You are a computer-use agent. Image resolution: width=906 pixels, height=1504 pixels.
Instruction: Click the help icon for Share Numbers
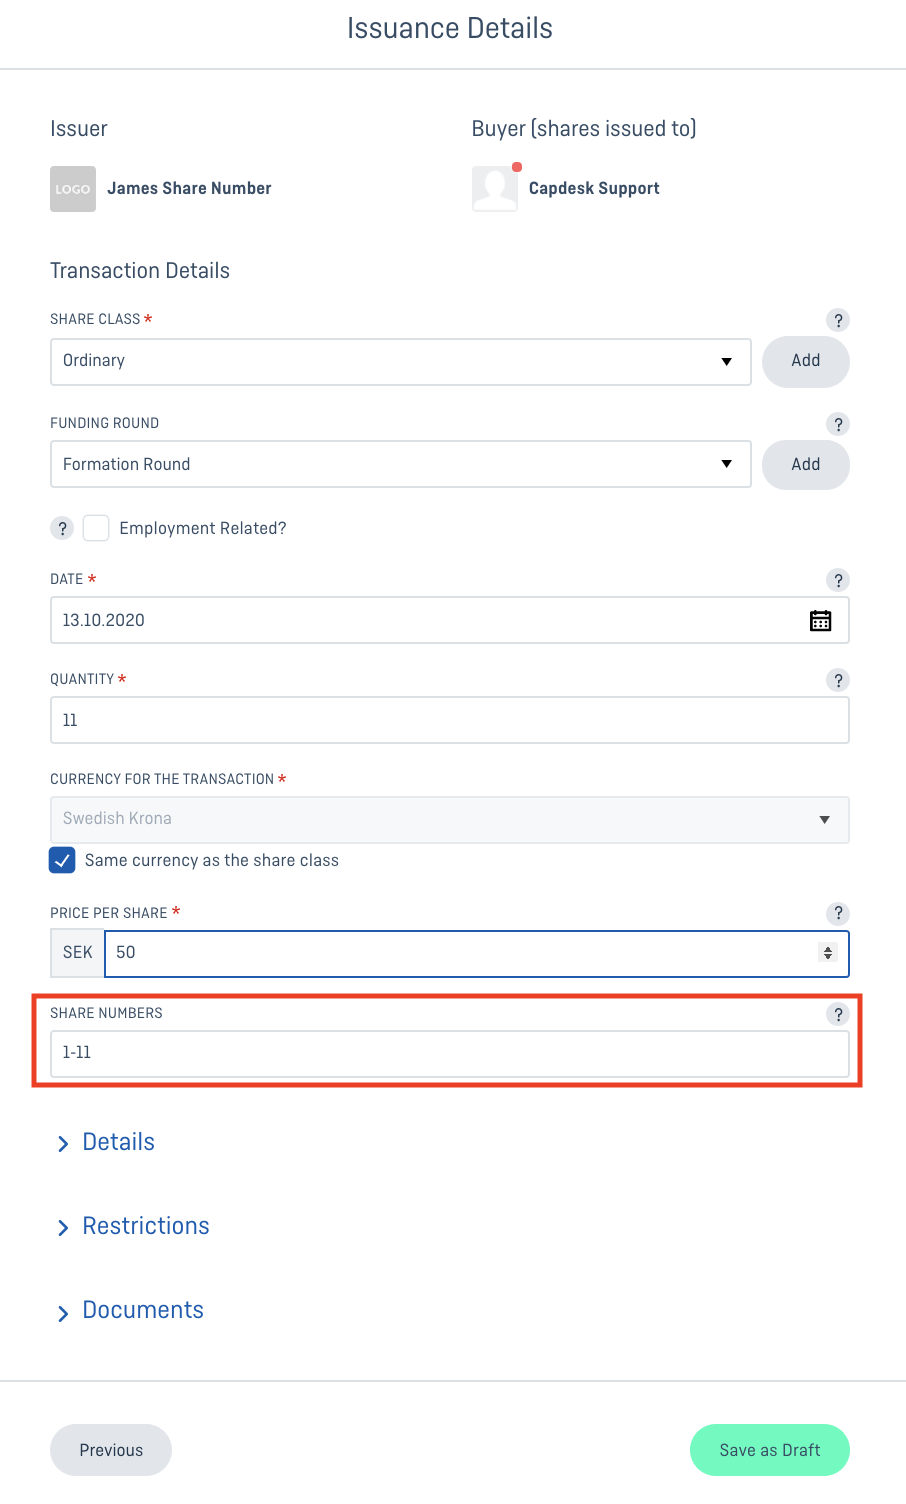(838, 1014)
